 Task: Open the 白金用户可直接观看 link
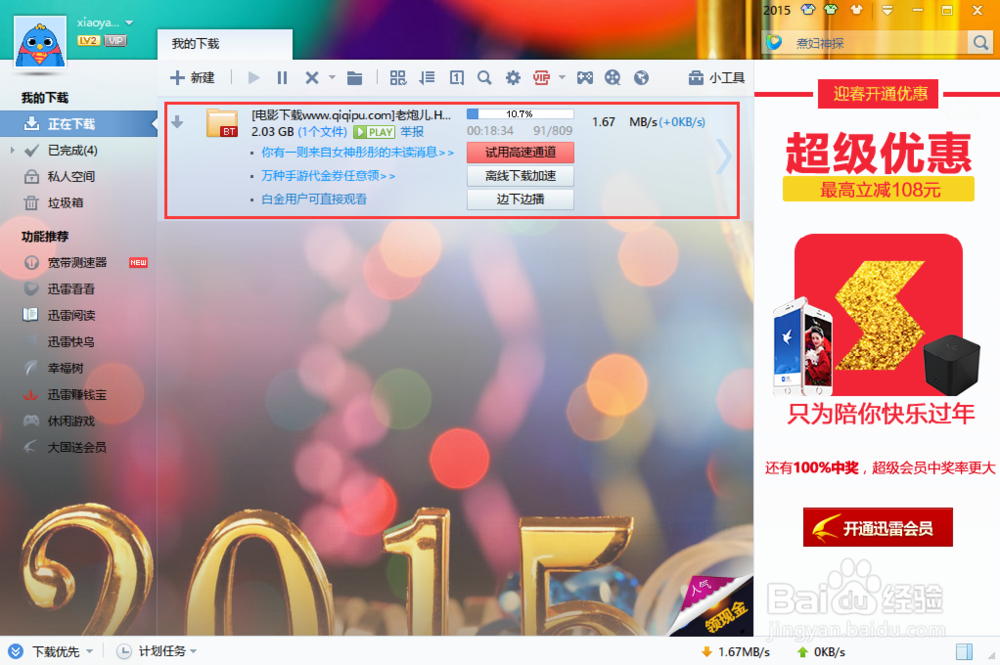point(314,199)
